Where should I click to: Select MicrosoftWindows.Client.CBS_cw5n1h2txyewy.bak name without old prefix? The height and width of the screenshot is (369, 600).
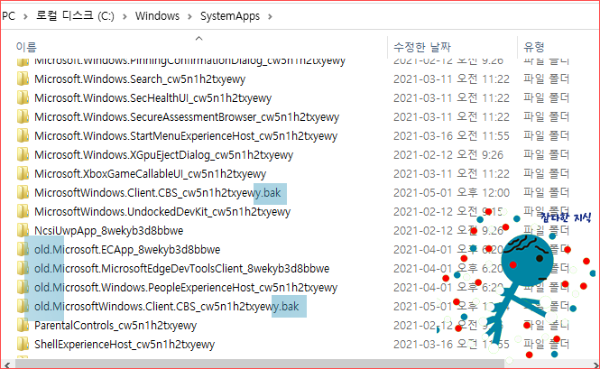[158, 193]
